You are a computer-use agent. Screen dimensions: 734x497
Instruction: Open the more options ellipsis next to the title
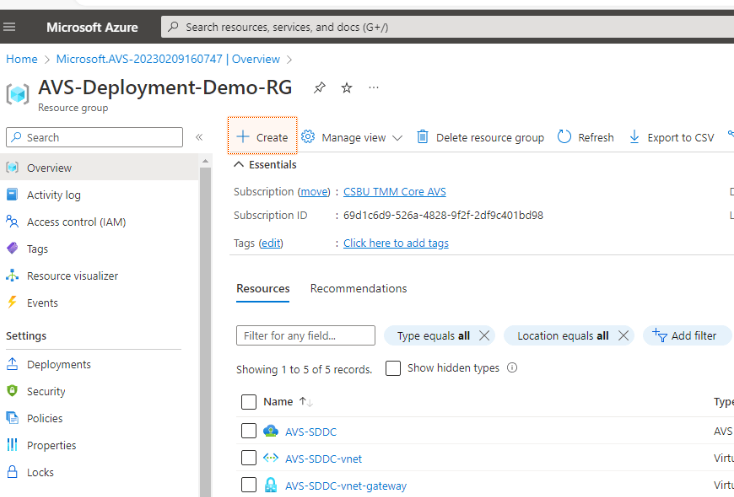click(374, 88)
